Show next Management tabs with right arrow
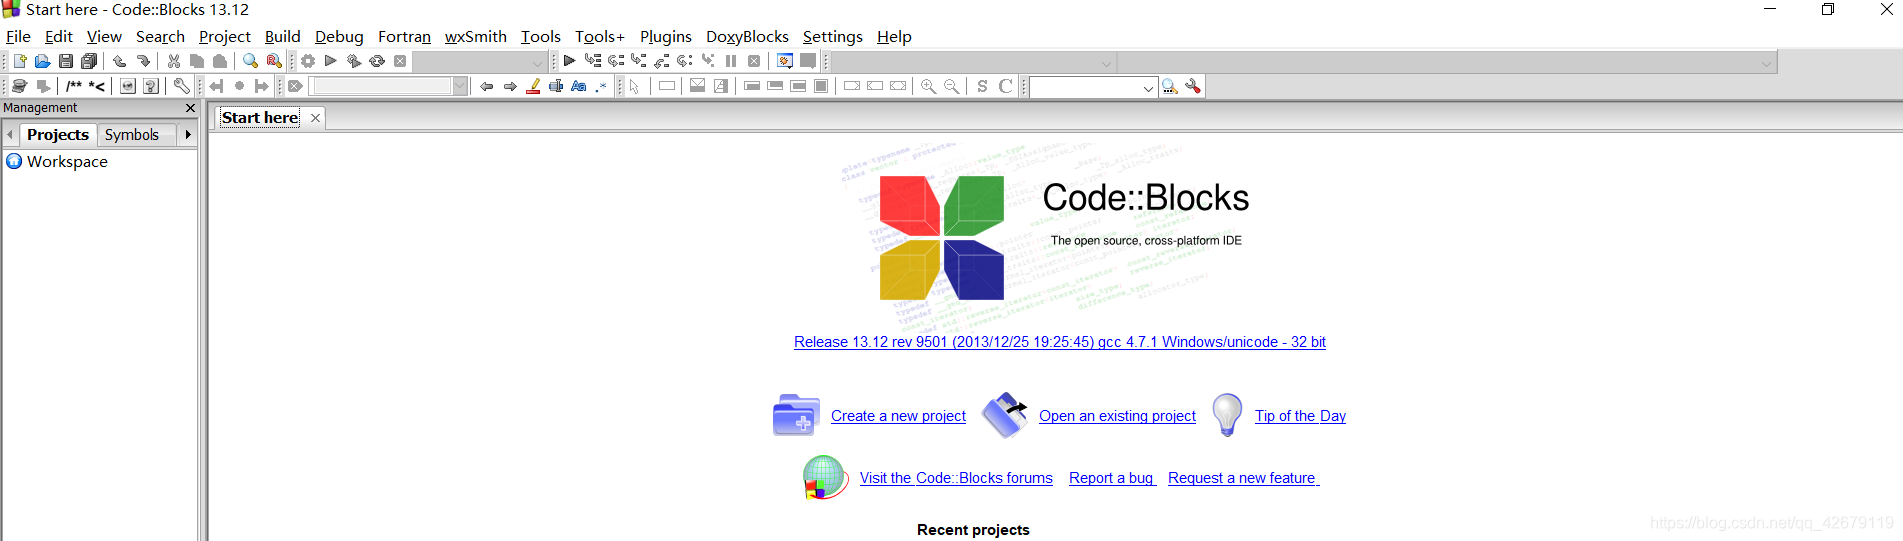Screen dimensions: 1903x541 187,134
